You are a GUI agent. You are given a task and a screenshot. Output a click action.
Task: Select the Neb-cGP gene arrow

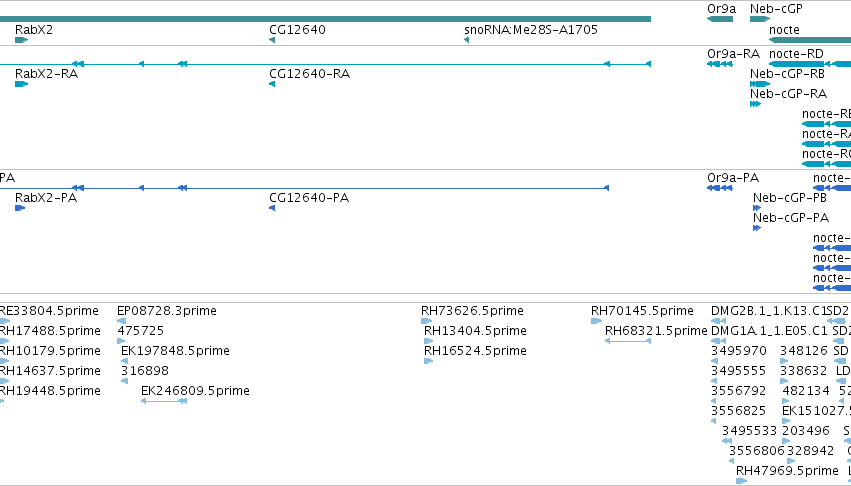coord(760,19)
